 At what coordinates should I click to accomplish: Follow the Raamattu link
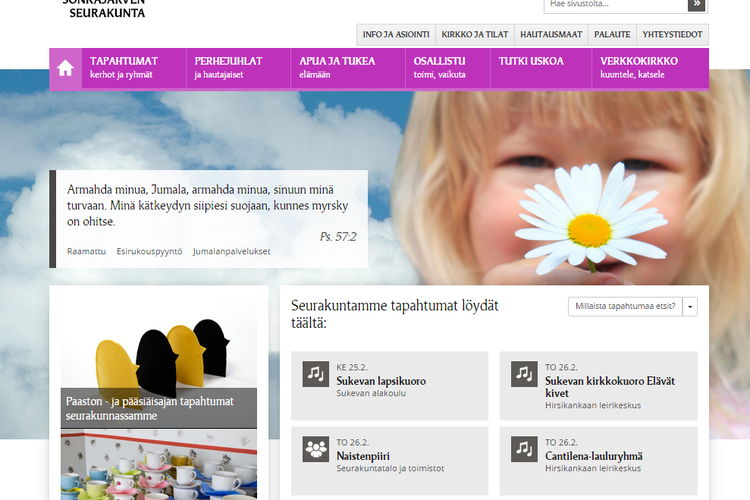coord(86,251)
